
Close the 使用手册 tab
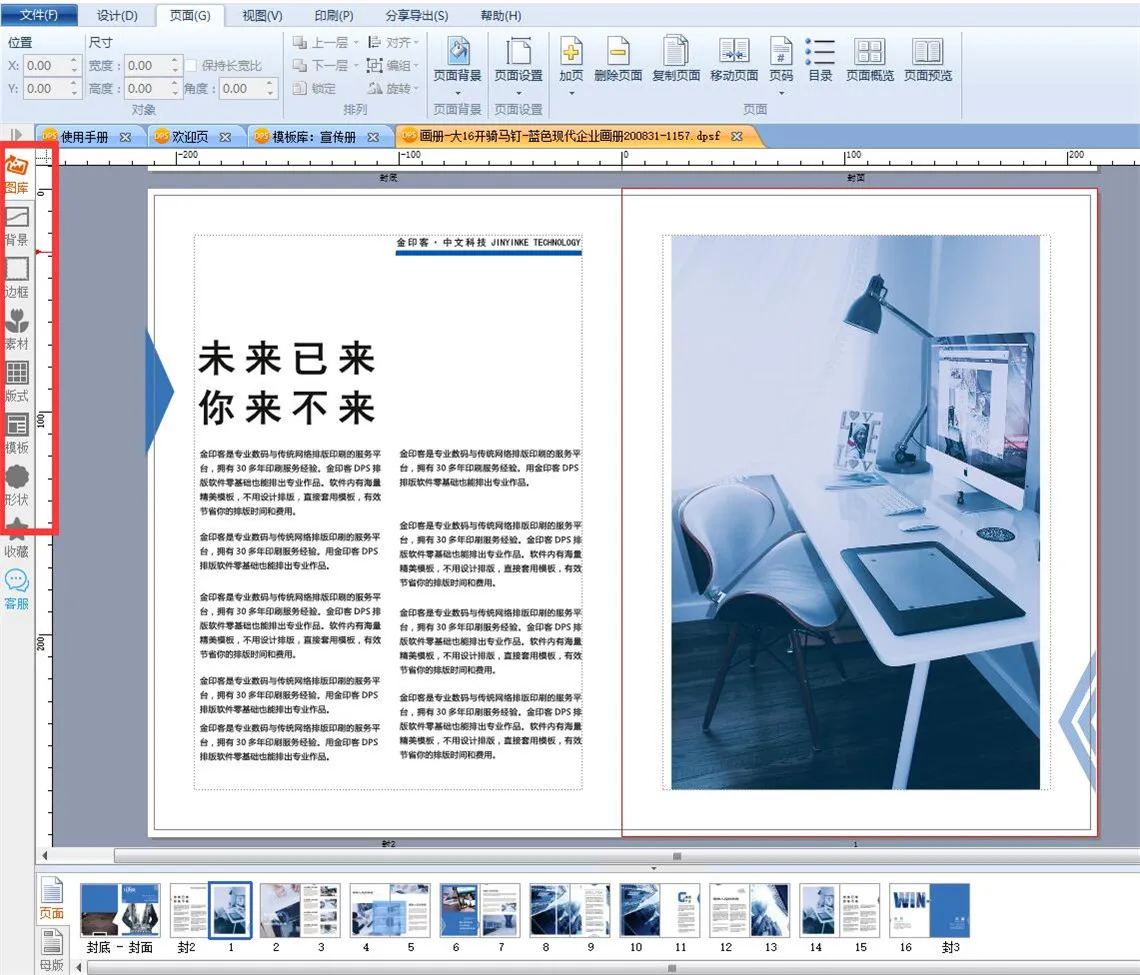pos(125,137)
